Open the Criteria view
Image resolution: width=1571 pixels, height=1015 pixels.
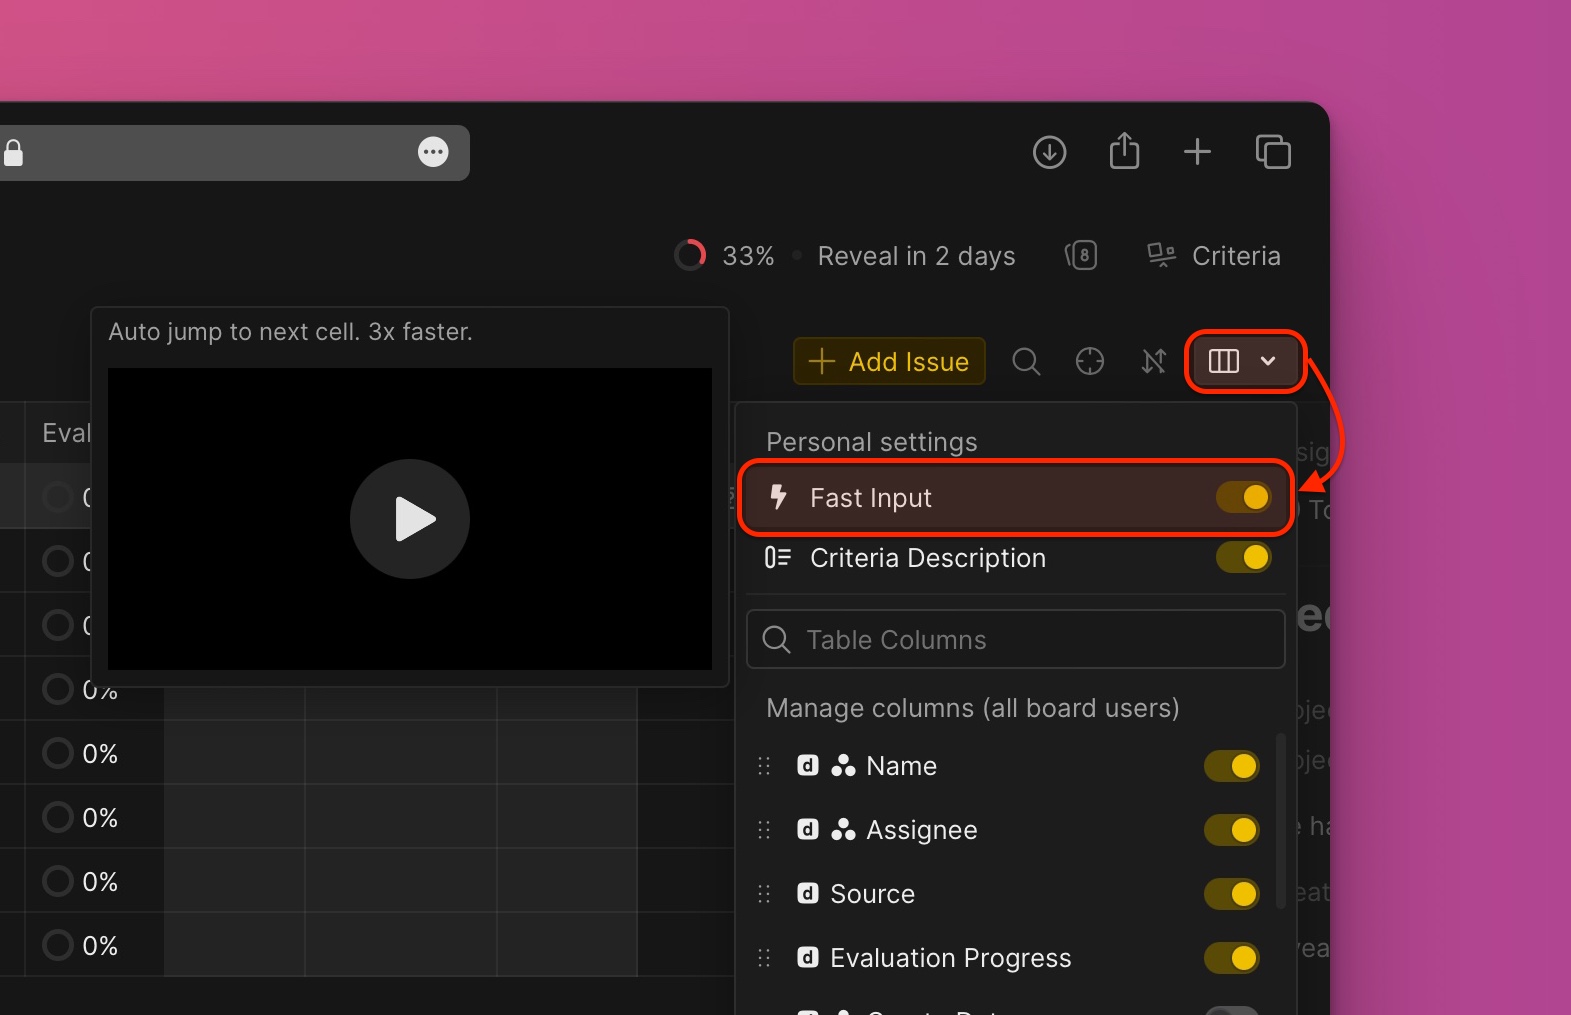click(x=1214, y=256)
